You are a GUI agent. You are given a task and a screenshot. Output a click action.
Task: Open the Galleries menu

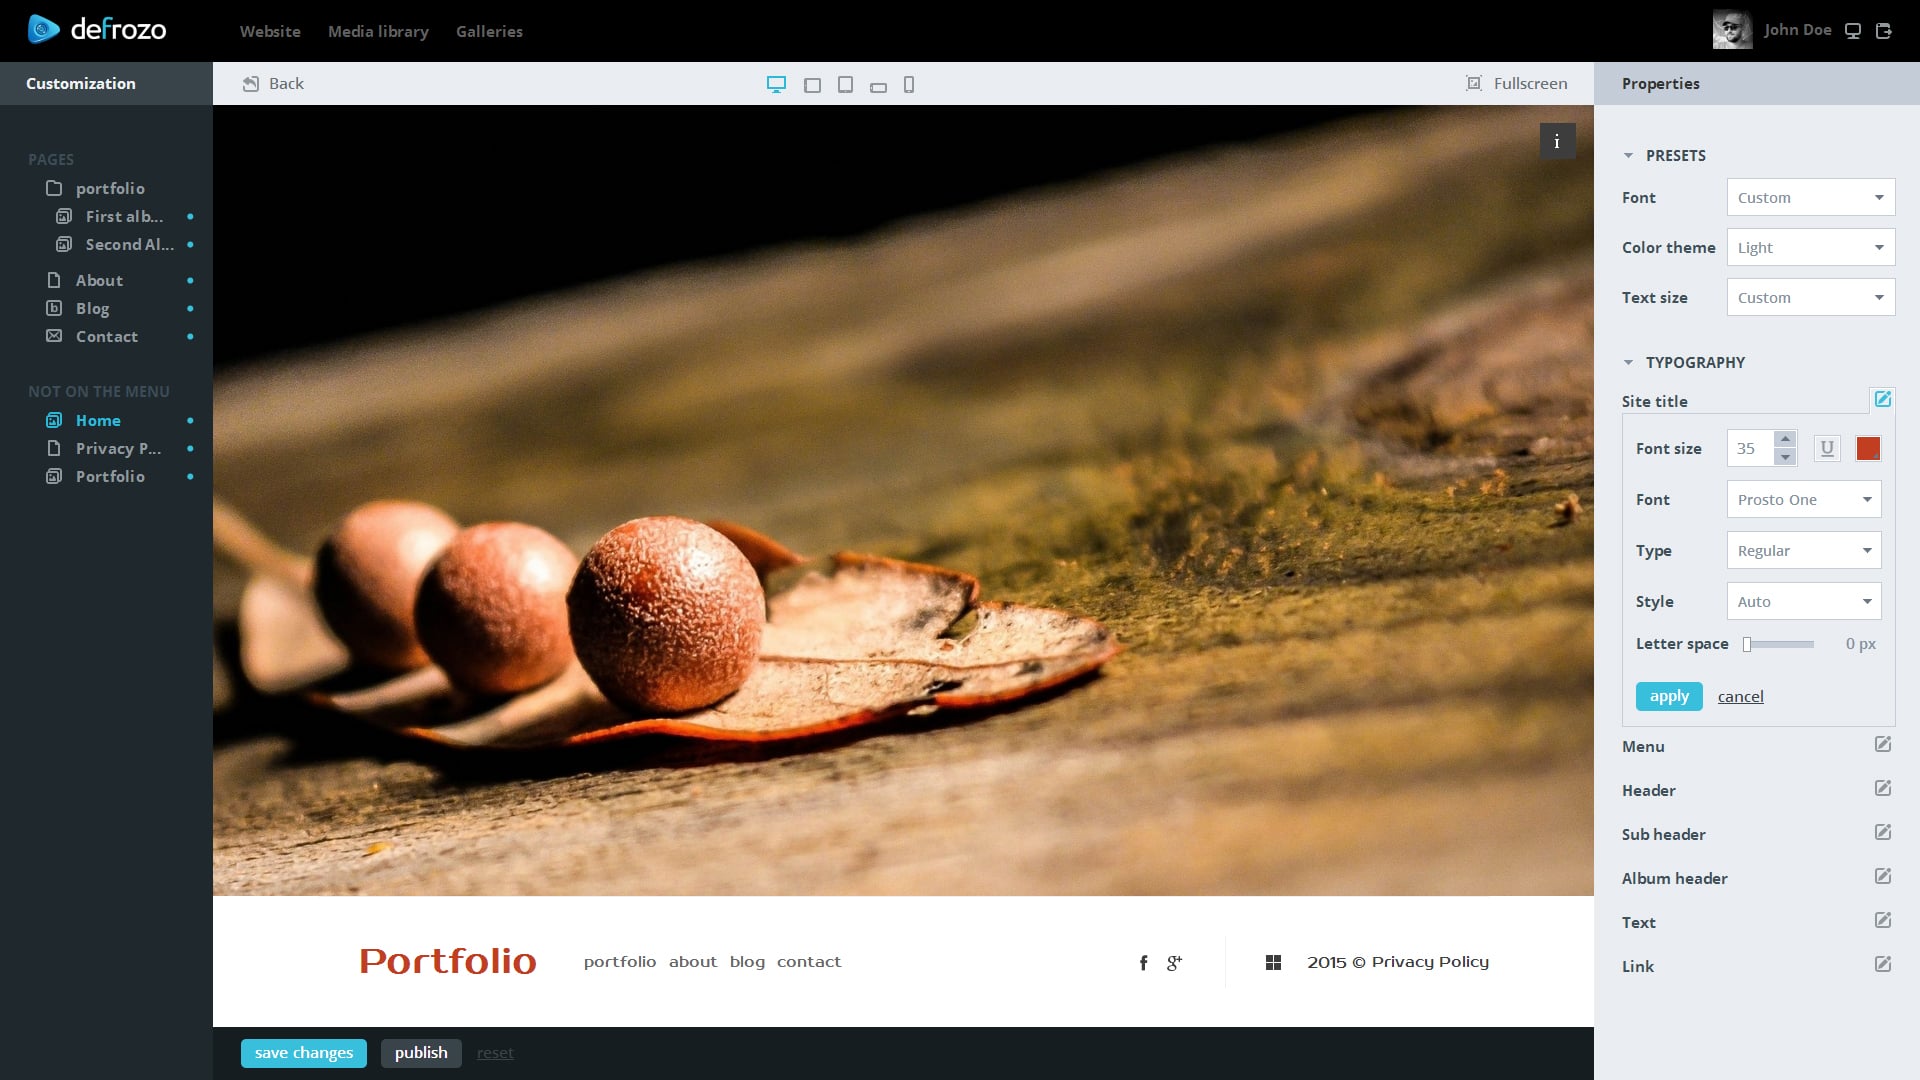489,31
